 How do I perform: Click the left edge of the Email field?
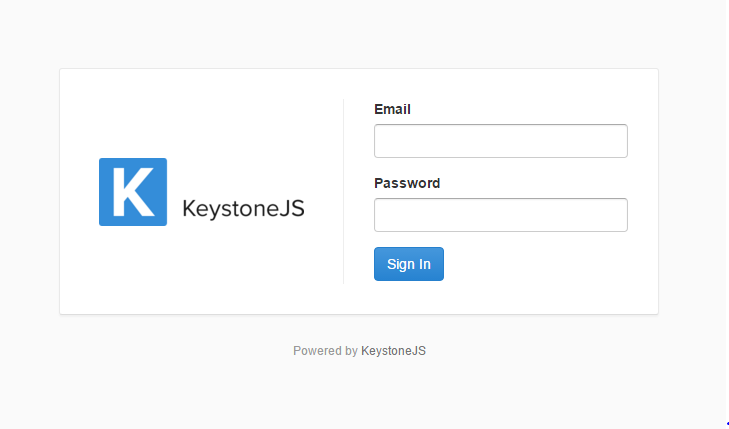tap(380, 141)
